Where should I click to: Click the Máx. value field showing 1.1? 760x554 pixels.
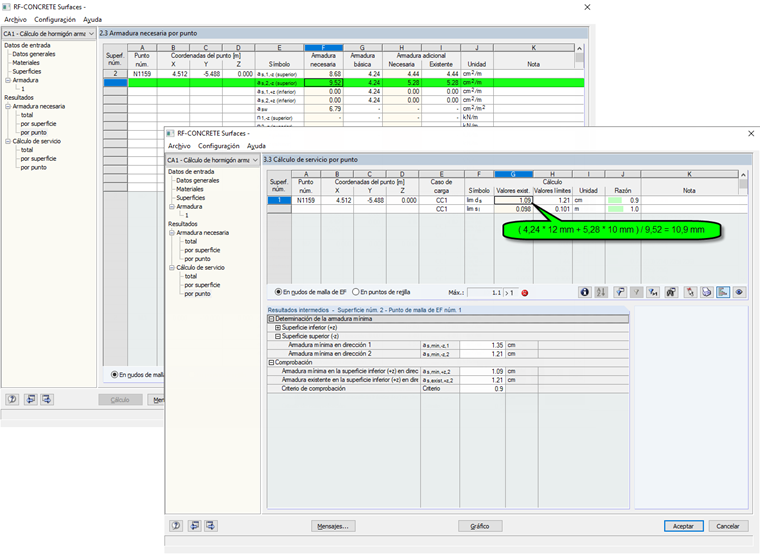(485, 293)
